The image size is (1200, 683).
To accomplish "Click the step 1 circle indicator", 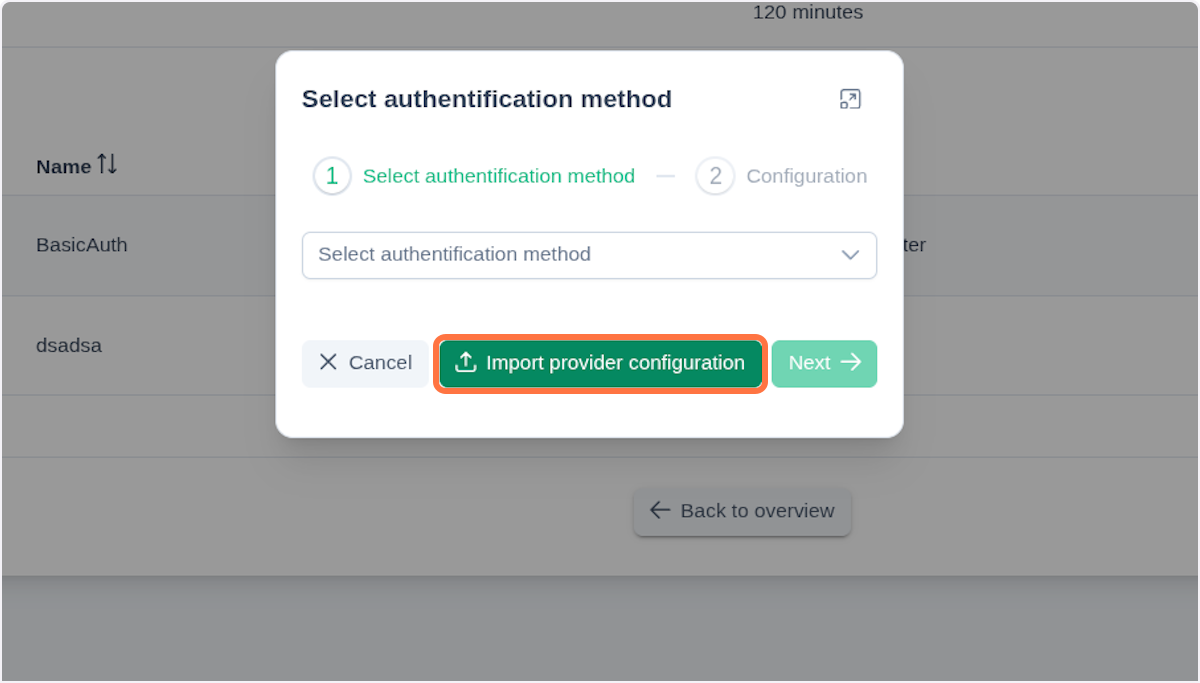I will [332, 176].
